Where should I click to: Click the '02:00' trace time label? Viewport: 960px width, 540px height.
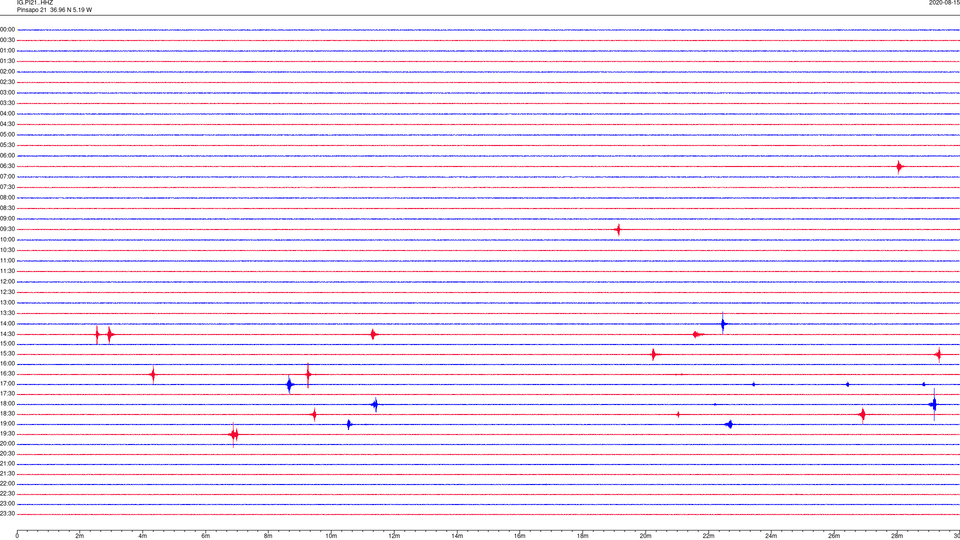pos(7,72)
